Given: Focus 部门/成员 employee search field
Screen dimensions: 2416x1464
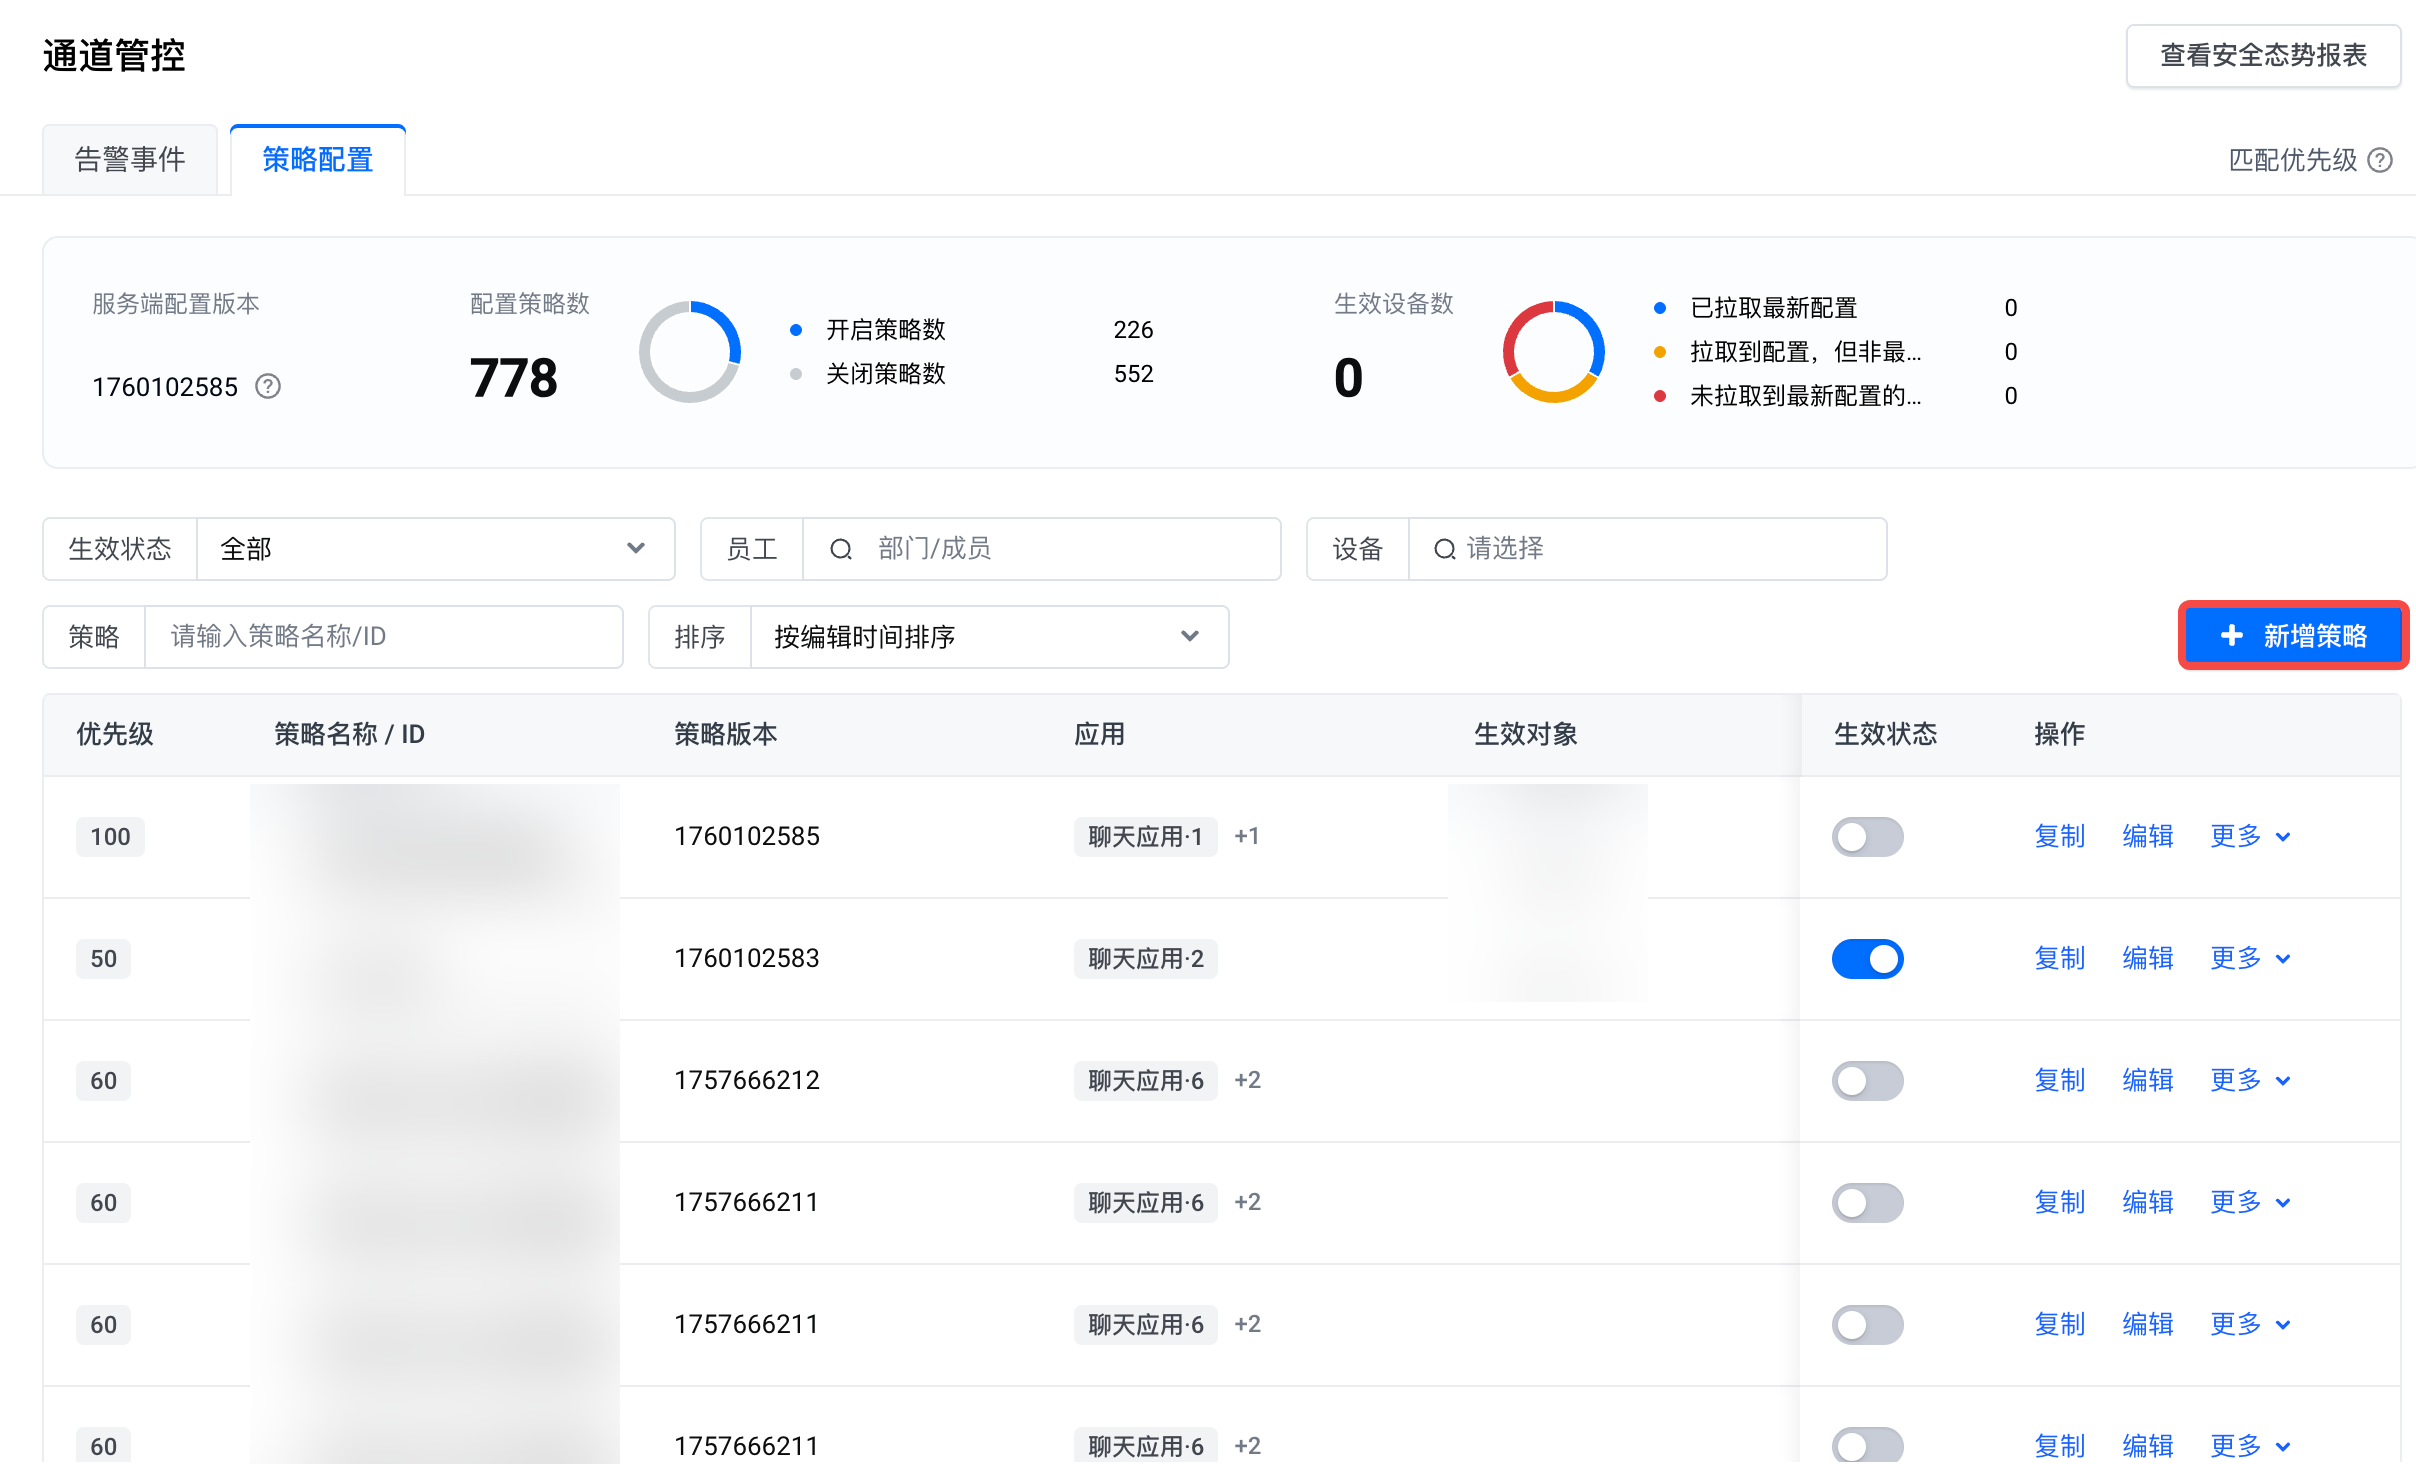Looking at the screenshot, I should [1042, 549].
